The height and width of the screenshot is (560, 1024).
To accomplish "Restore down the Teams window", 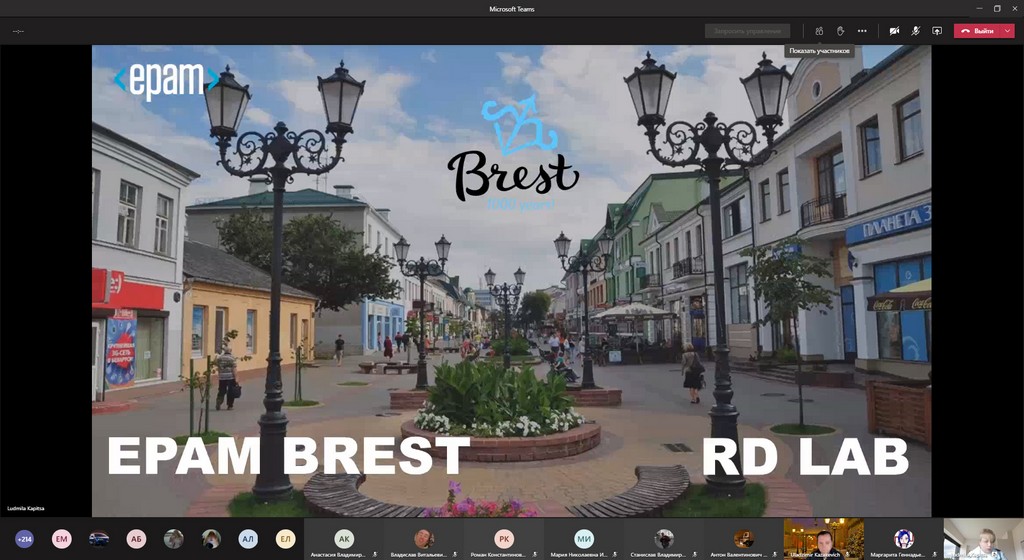I will click(x=997, y=8).
